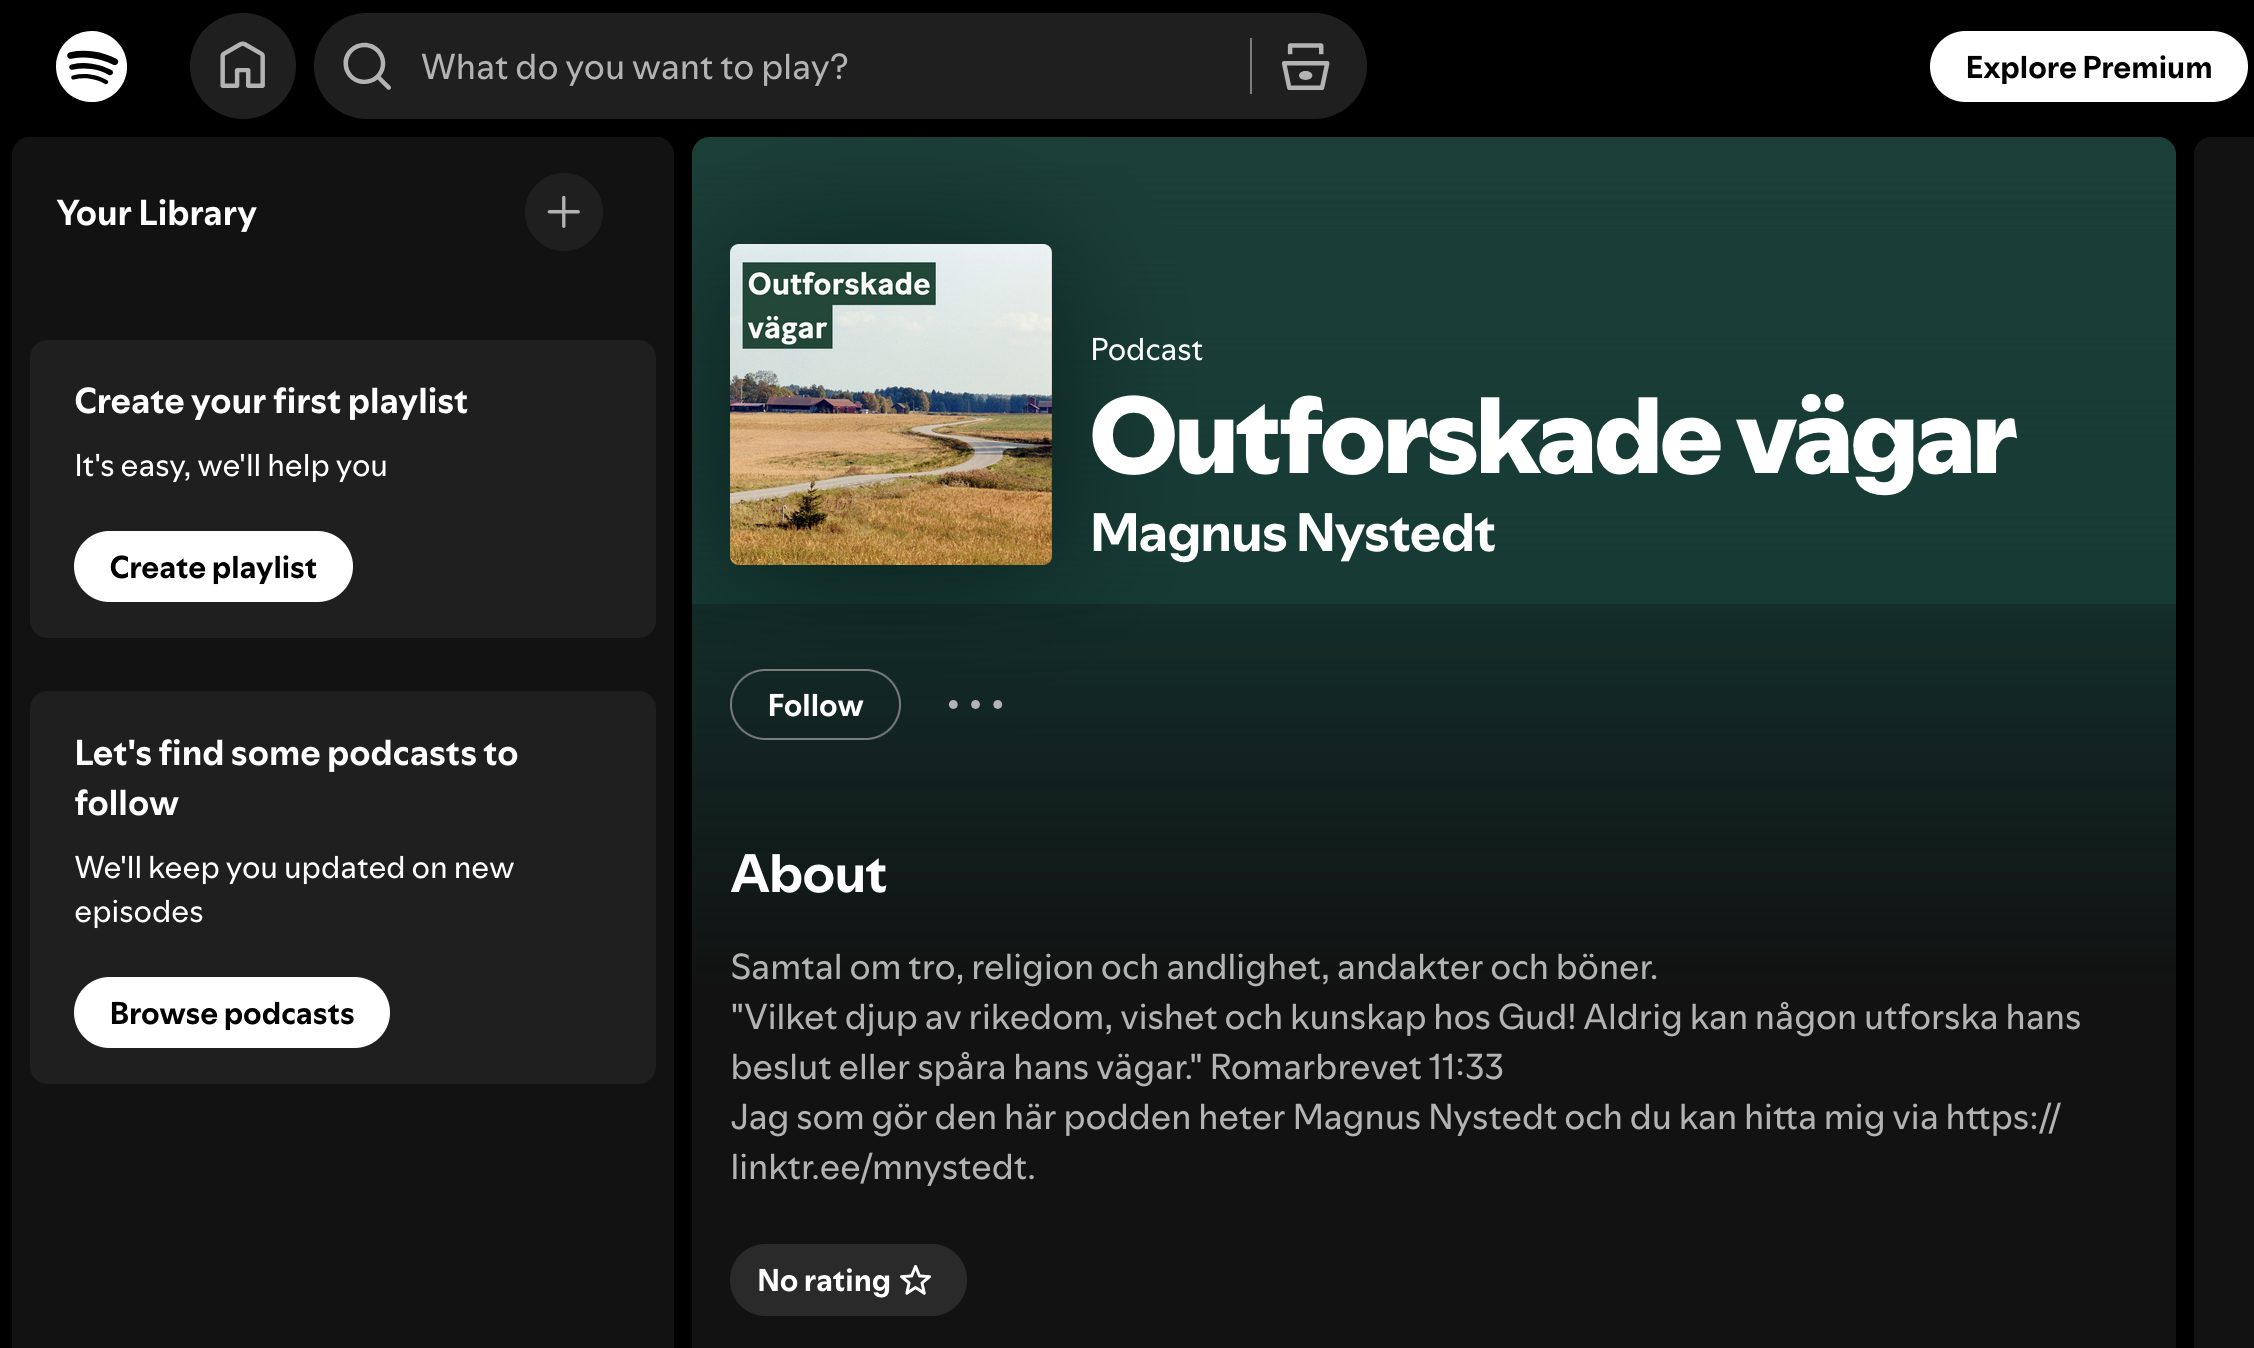Click the Your Library heading
The width and height of the screenshot is (2254, 1348).
(157, 213)
